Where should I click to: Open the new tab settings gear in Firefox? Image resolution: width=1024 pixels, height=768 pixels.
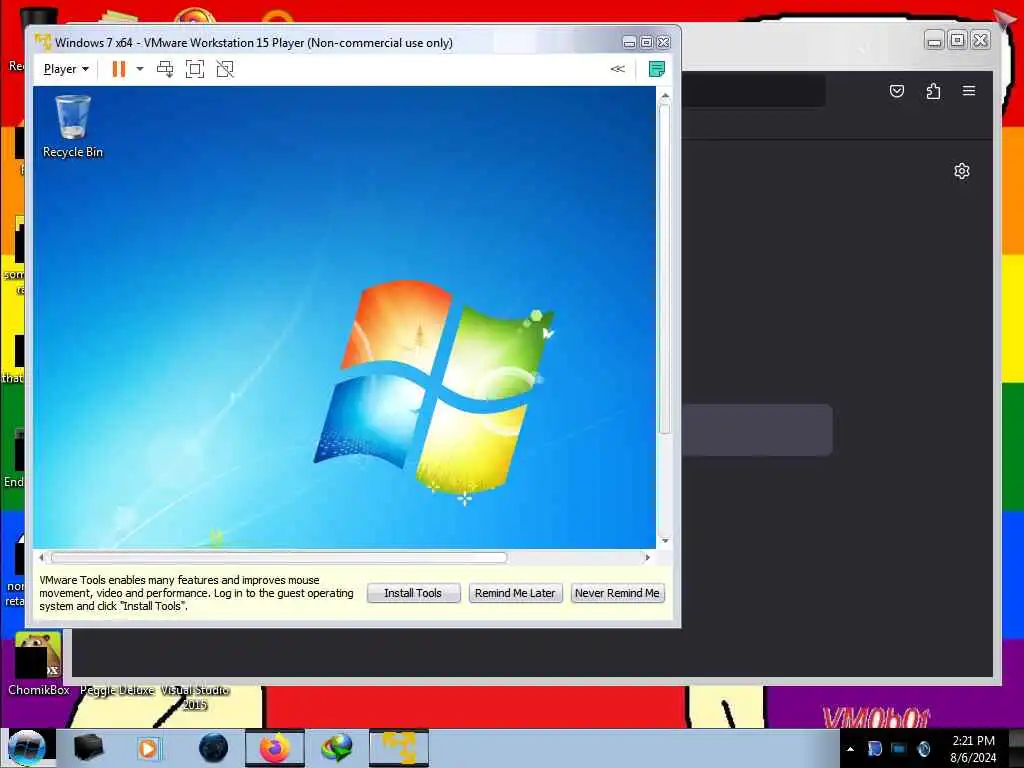coord(962,171)
